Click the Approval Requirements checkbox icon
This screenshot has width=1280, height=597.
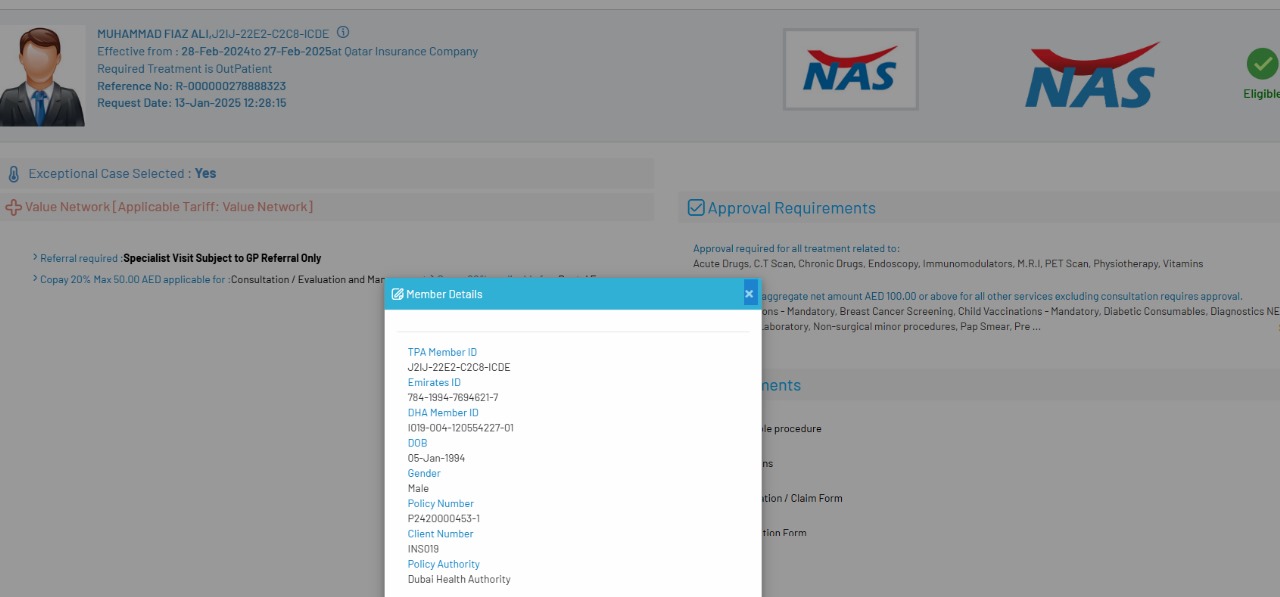pos(696,208)
